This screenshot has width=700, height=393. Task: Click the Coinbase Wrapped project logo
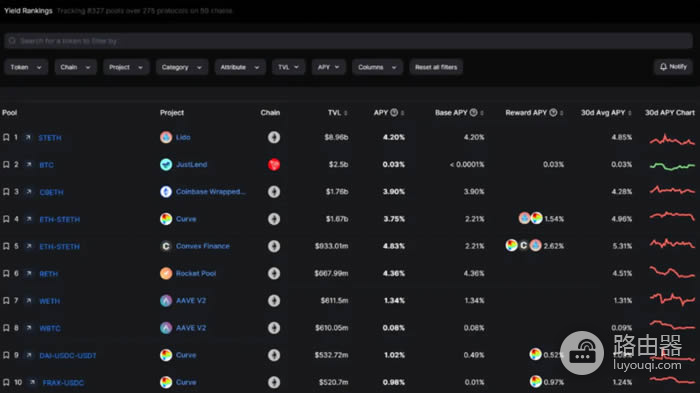tap(166, 192)
